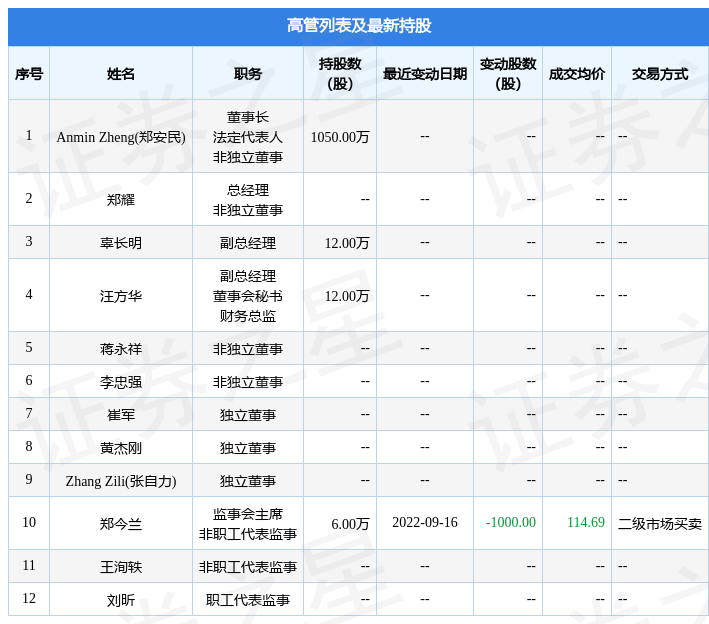The image size is (709, 624).
Task: Click 王洵轶's 非职工代表监事 position cell
Action: [248, 567]
